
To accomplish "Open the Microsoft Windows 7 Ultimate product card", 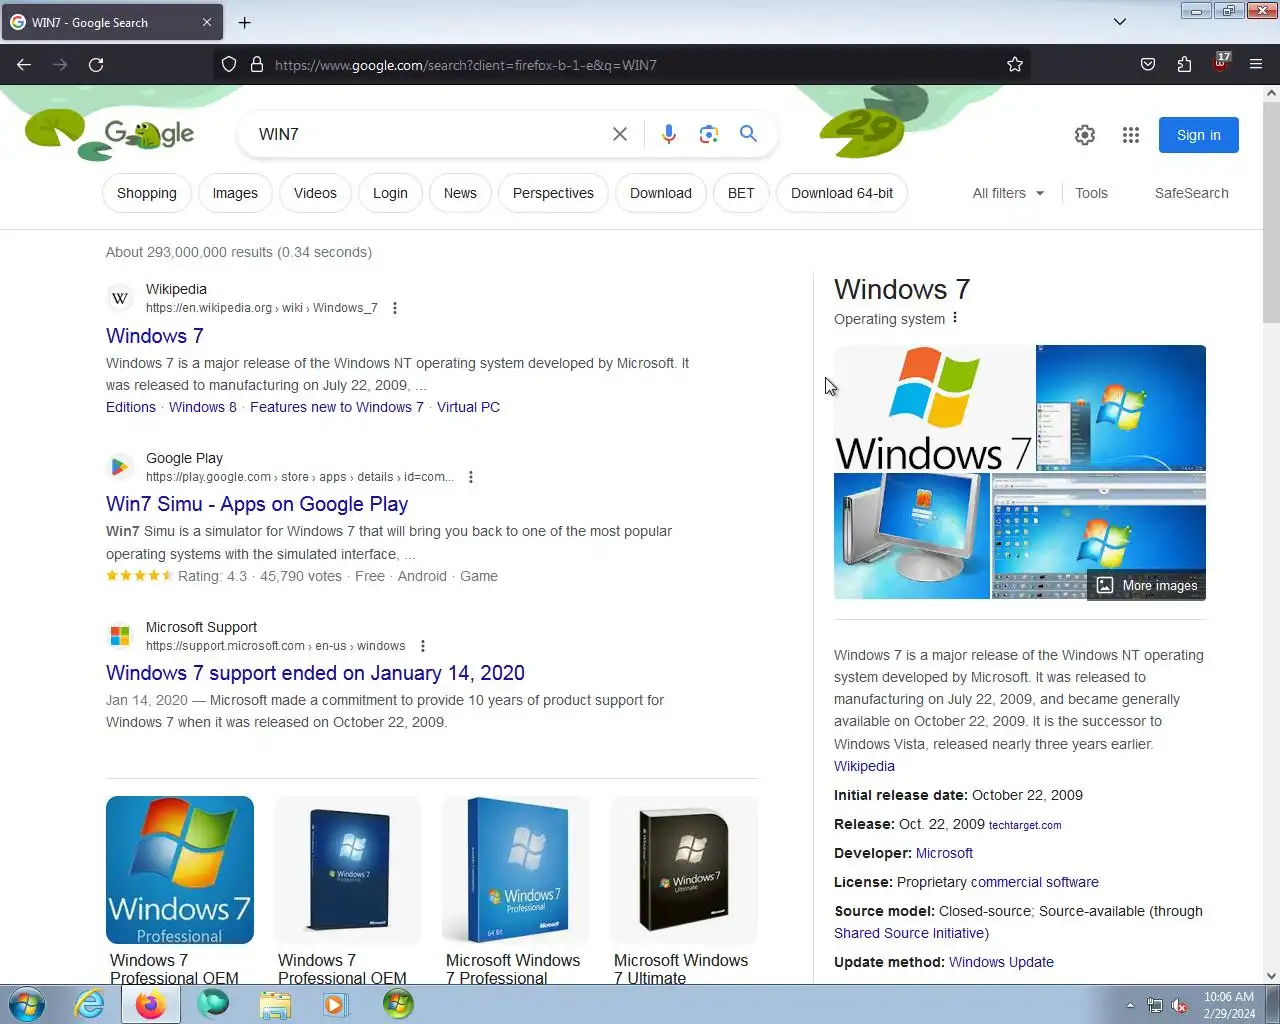I will pyautogui.click(x=684, y=891).
